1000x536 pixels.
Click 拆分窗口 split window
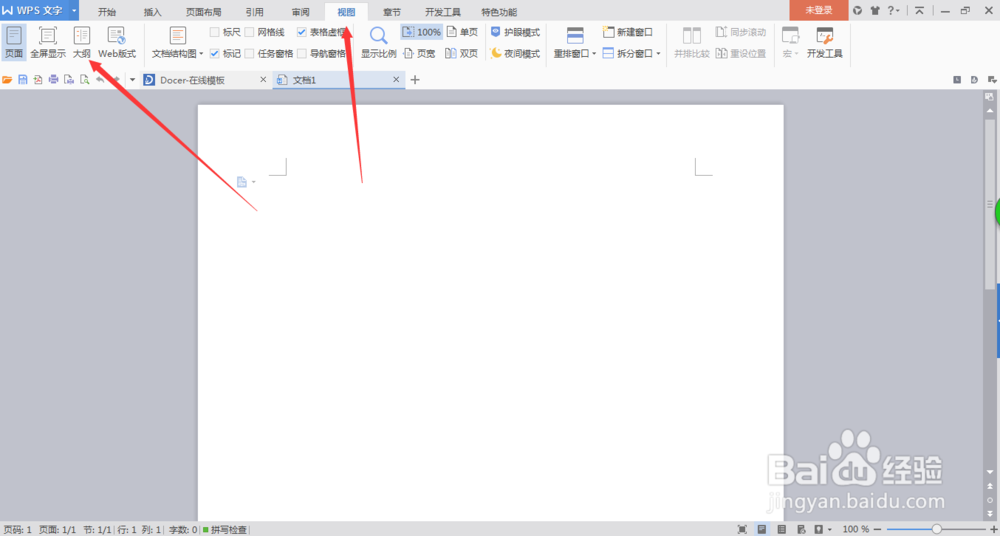[628, 54]
